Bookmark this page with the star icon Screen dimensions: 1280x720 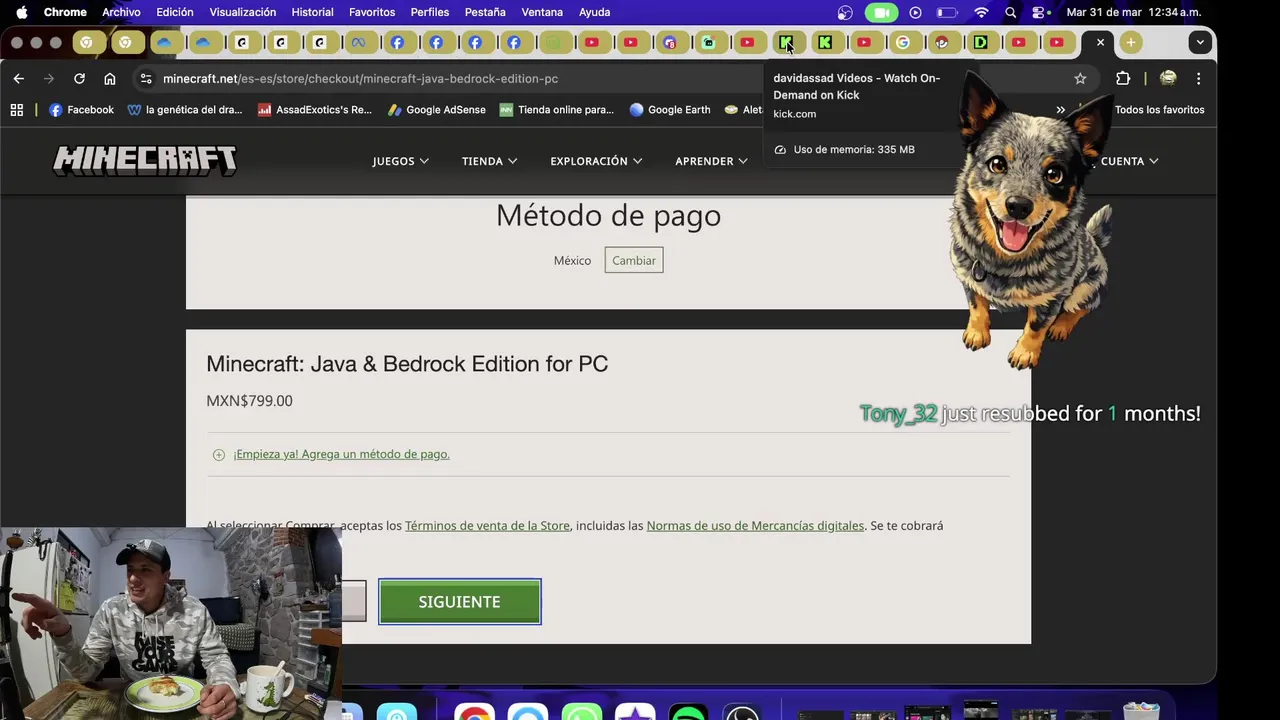coord(1080,78)
